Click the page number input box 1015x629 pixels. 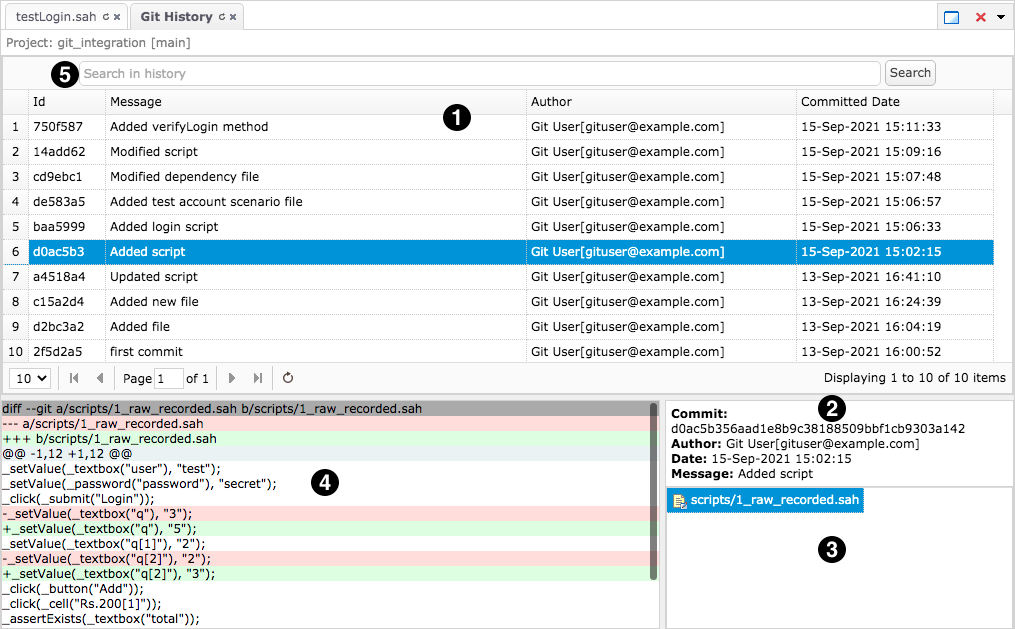pyautogui.click(x=169, y=378)
